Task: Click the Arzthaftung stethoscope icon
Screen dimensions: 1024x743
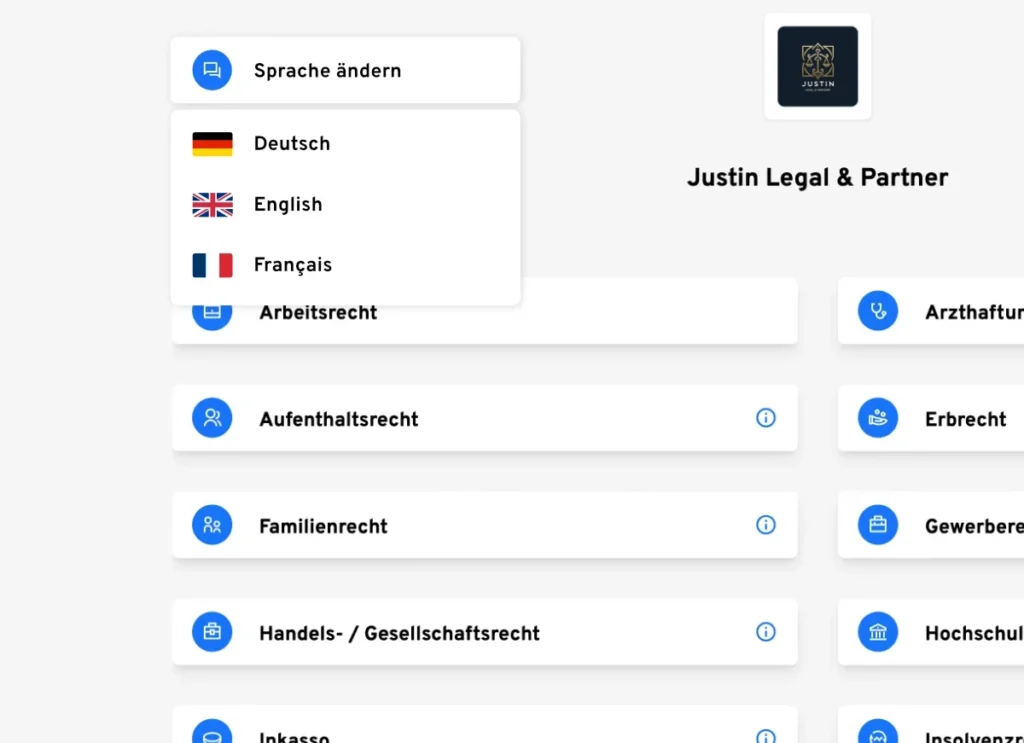Action: tap(878, 311)
